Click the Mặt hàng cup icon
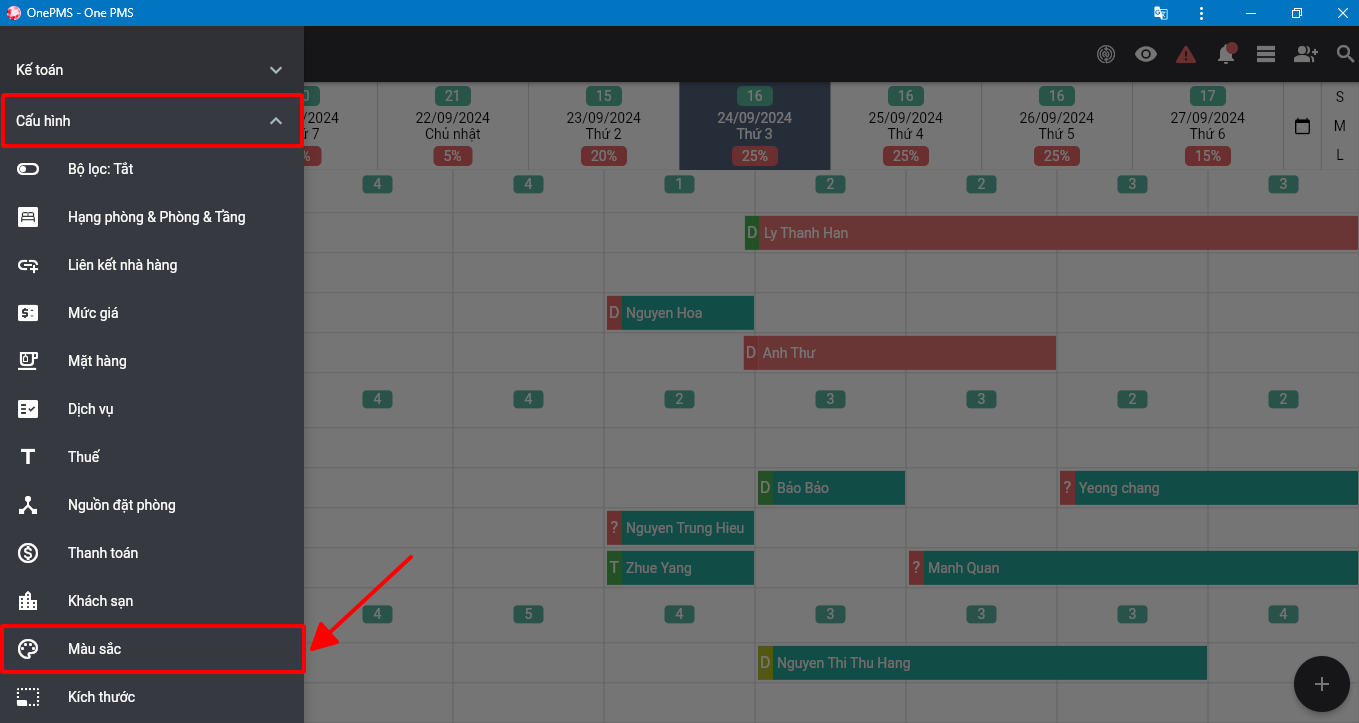Screen dimensions: 1359x723 pyautogui.click(x=28, y=361)
